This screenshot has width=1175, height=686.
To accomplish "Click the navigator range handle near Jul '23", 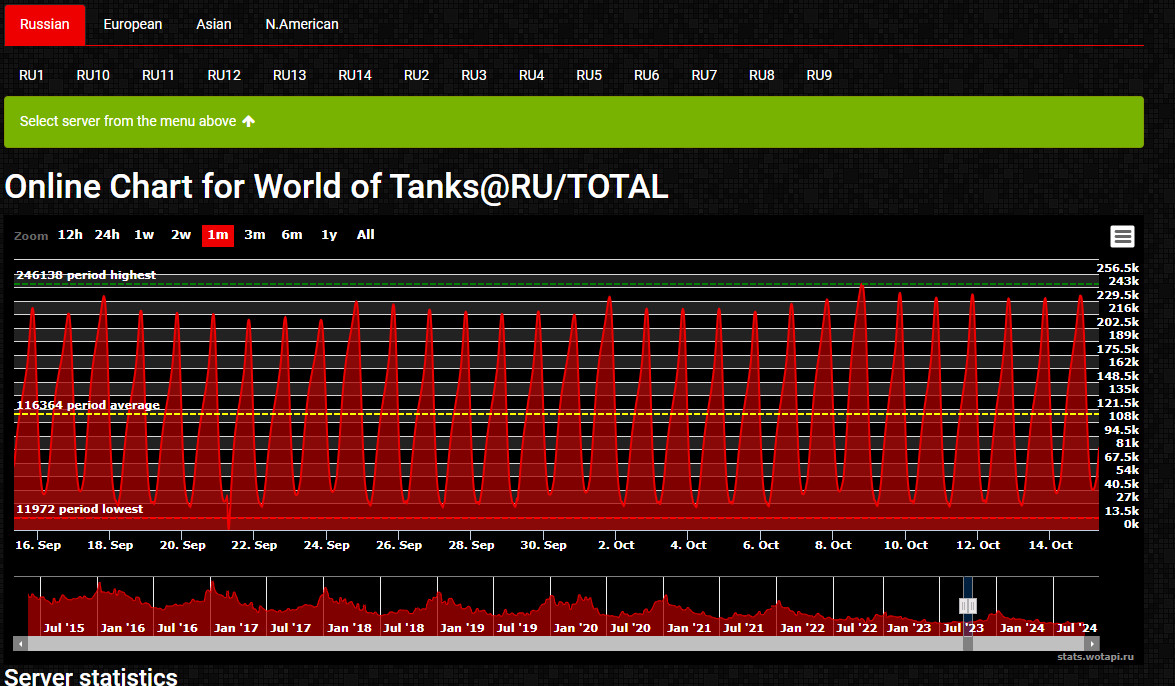I will coord(968,606).
